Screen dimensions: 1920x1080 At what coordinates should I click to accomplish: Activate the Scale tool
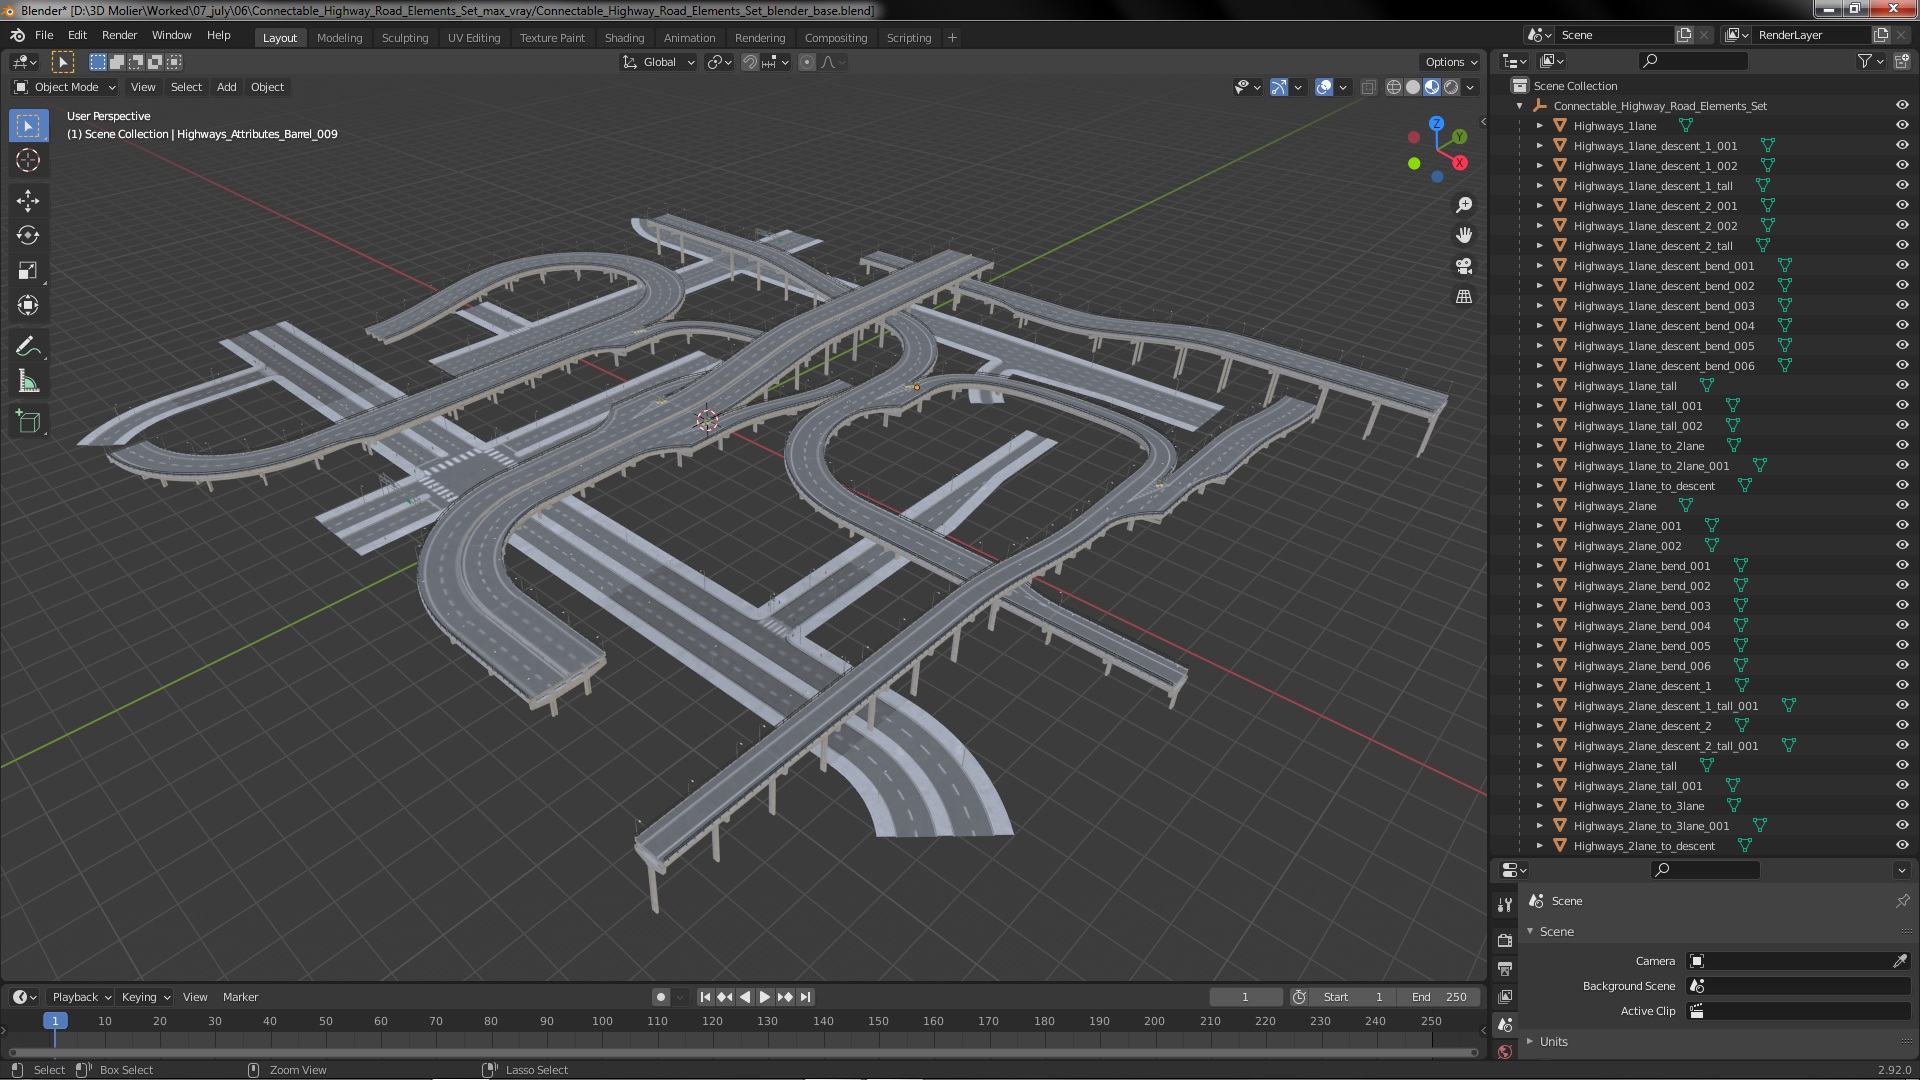pyautogui.click(x=28, y=270)
